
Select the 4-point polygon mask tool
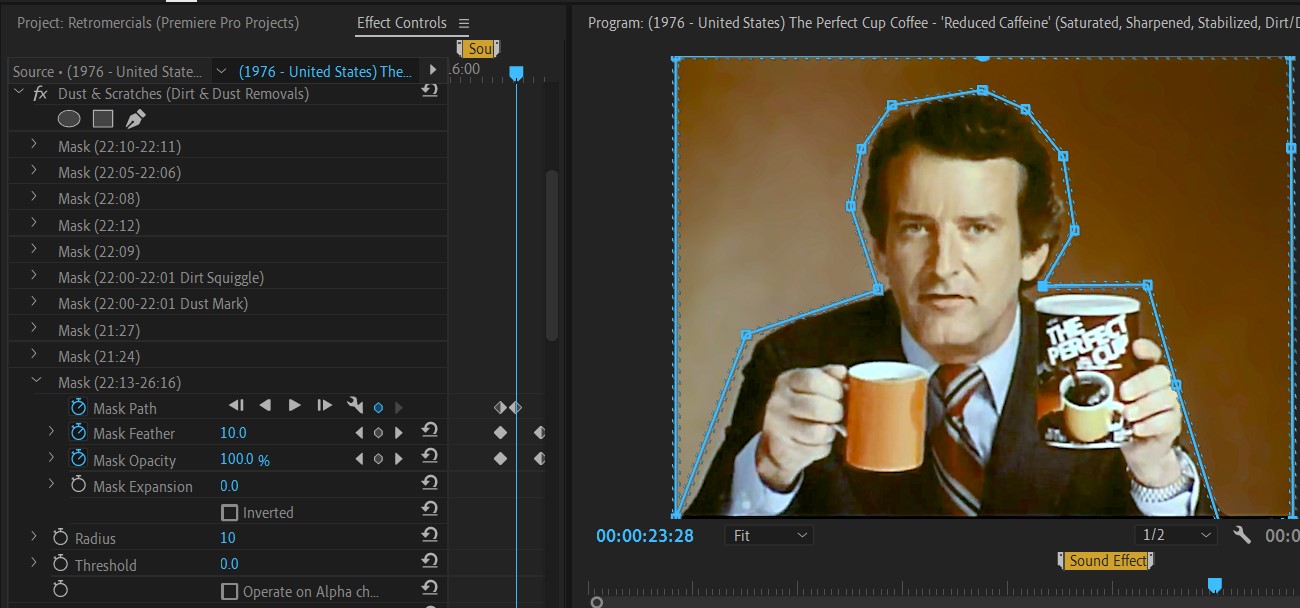(x=103, y=119)
